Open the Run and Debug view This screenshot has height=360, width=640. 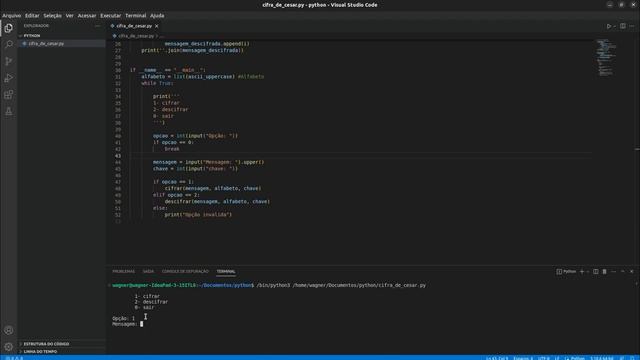[x=9, y=78]
